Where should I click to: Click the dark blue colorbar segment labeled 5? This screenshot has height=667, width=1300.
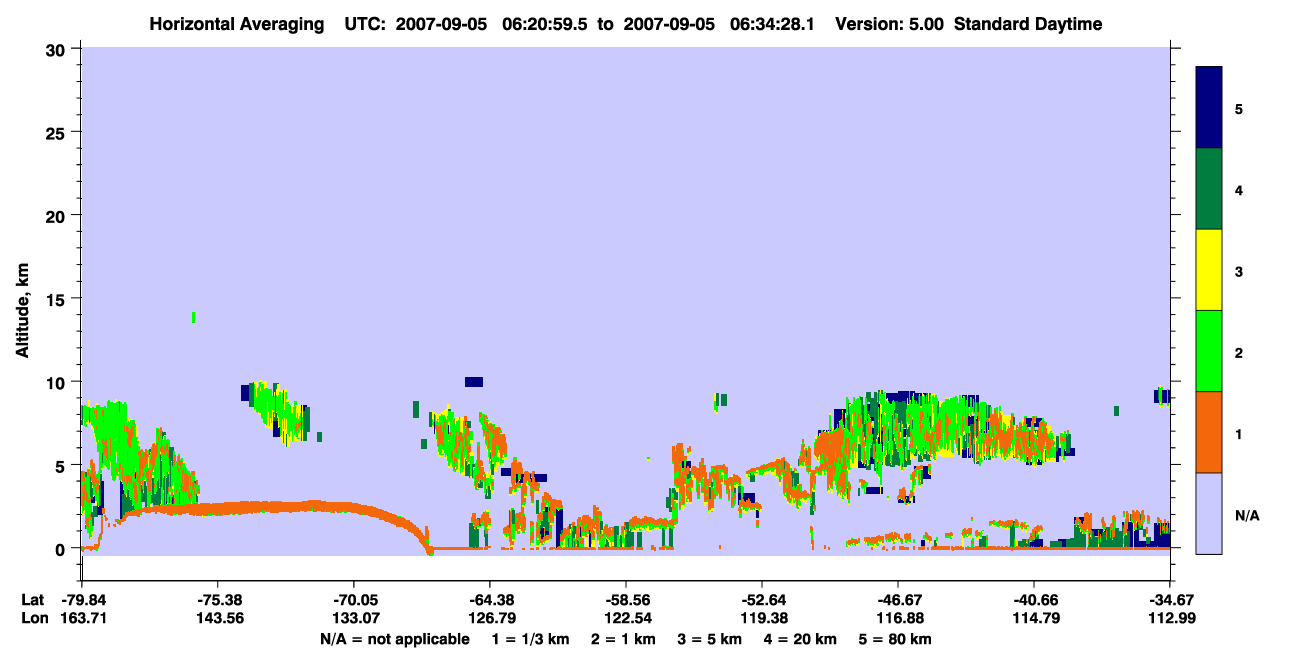(1209, 107)
